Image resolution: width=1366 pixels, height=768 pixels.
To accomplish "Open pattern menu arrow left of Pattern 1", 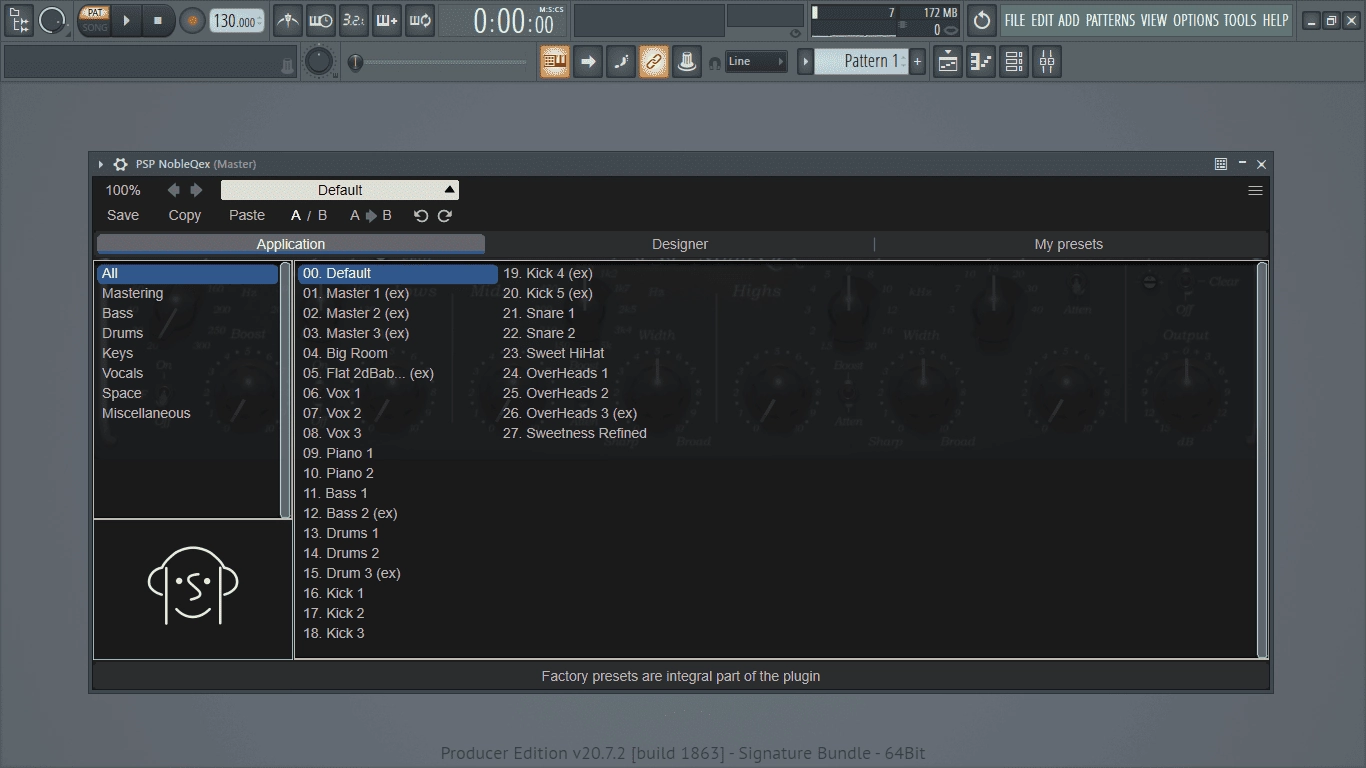I will click(x=805, y=62).
